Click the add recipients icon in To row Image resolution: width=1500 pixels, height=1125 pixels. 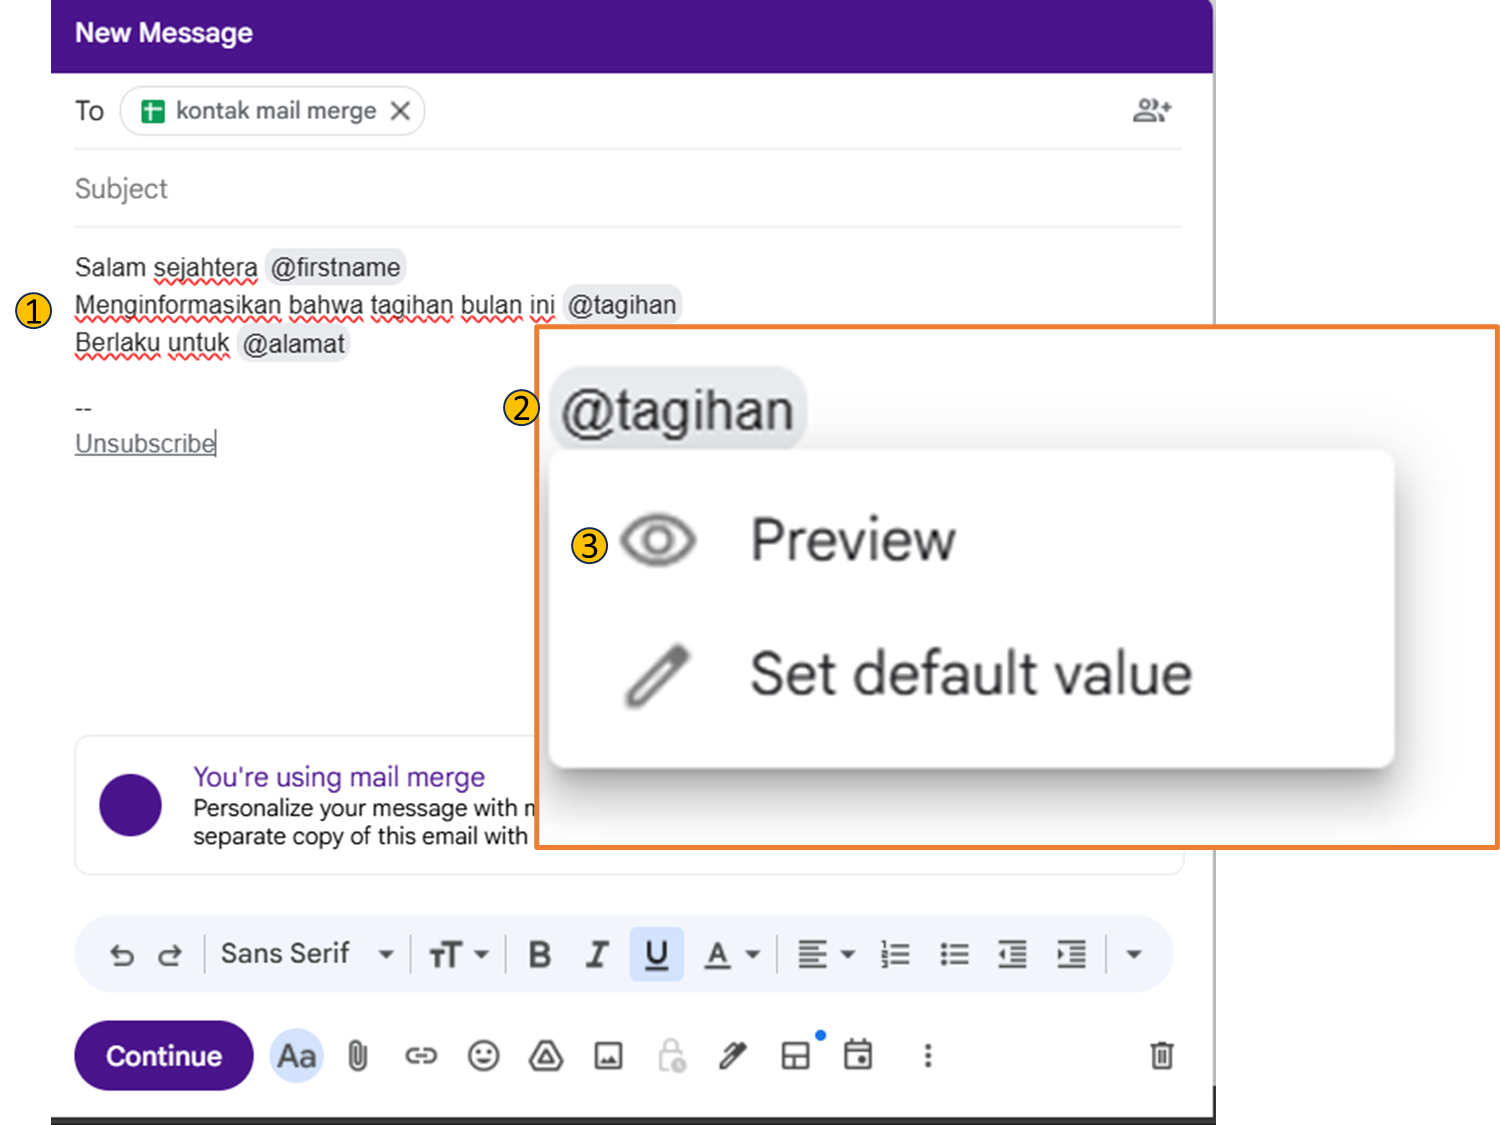[1151, 110]
